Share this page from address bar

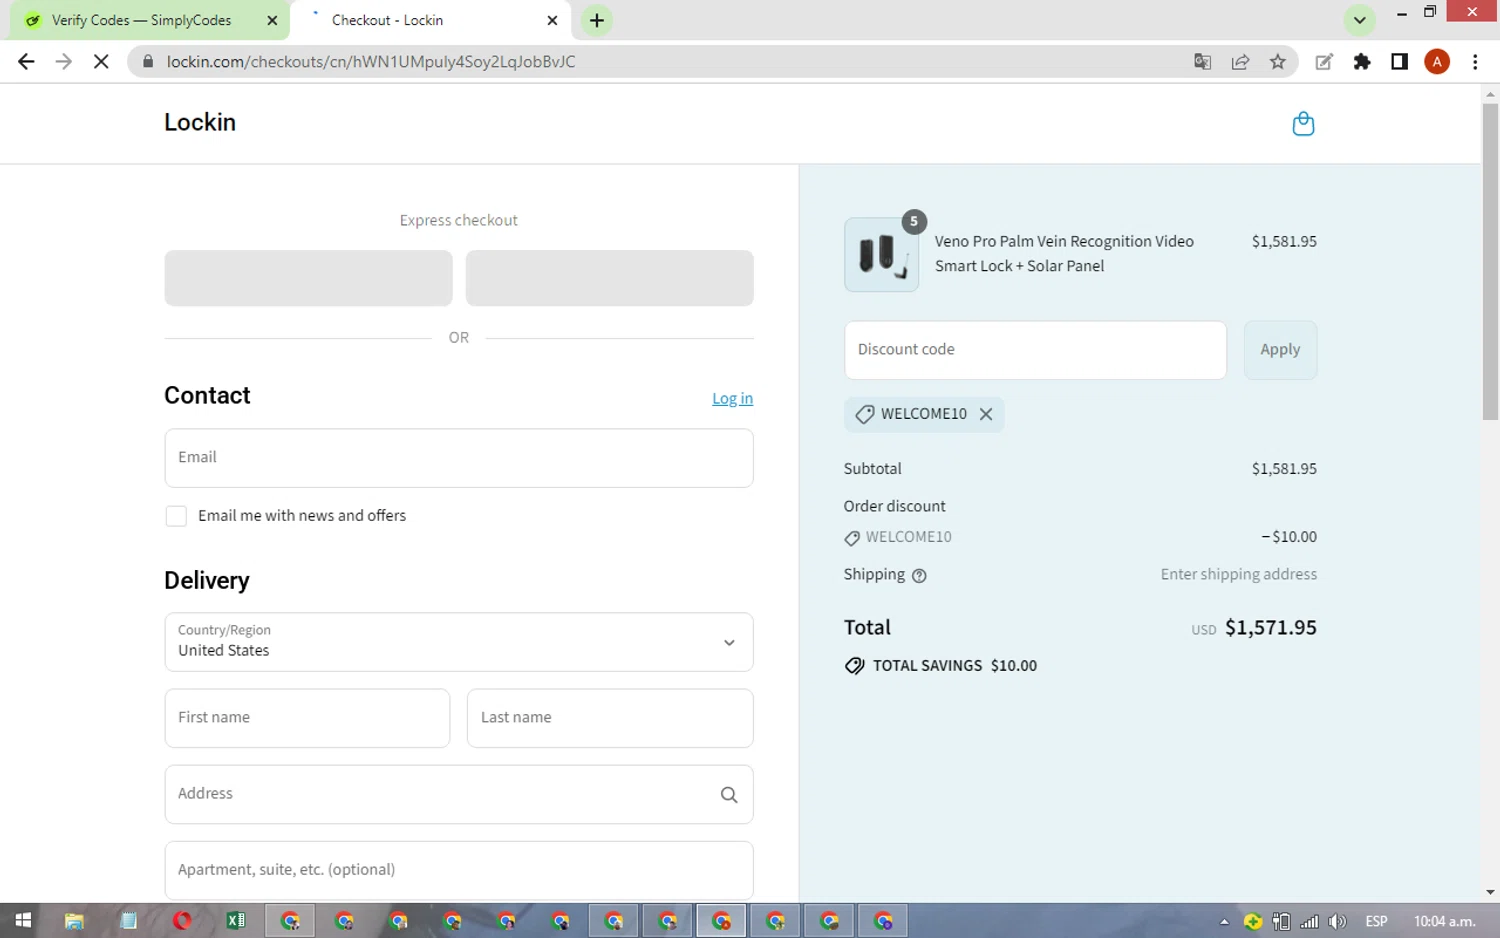(1240, 62)
